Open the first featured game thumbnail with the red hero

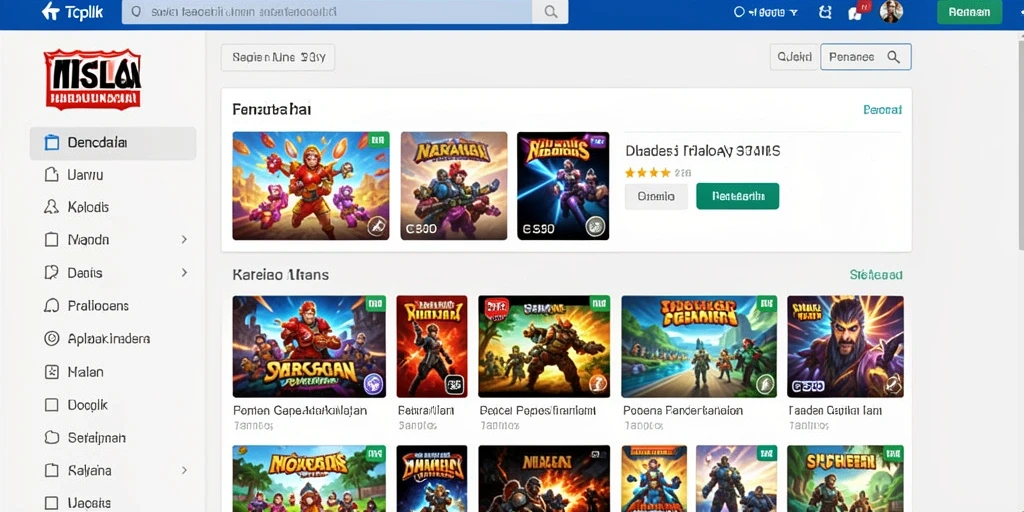tap(311, 186)
